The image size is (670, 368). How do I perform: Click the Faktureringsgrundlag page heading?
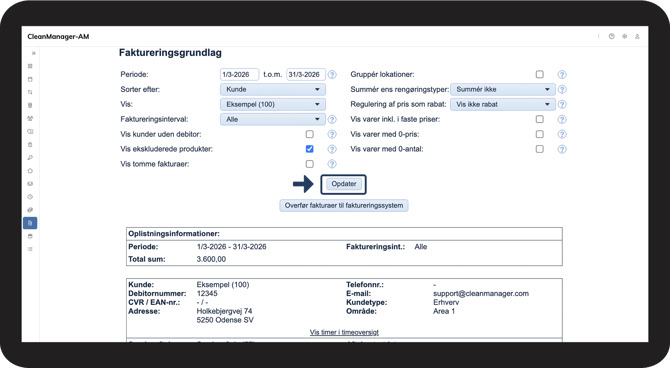tap(170, 53)
